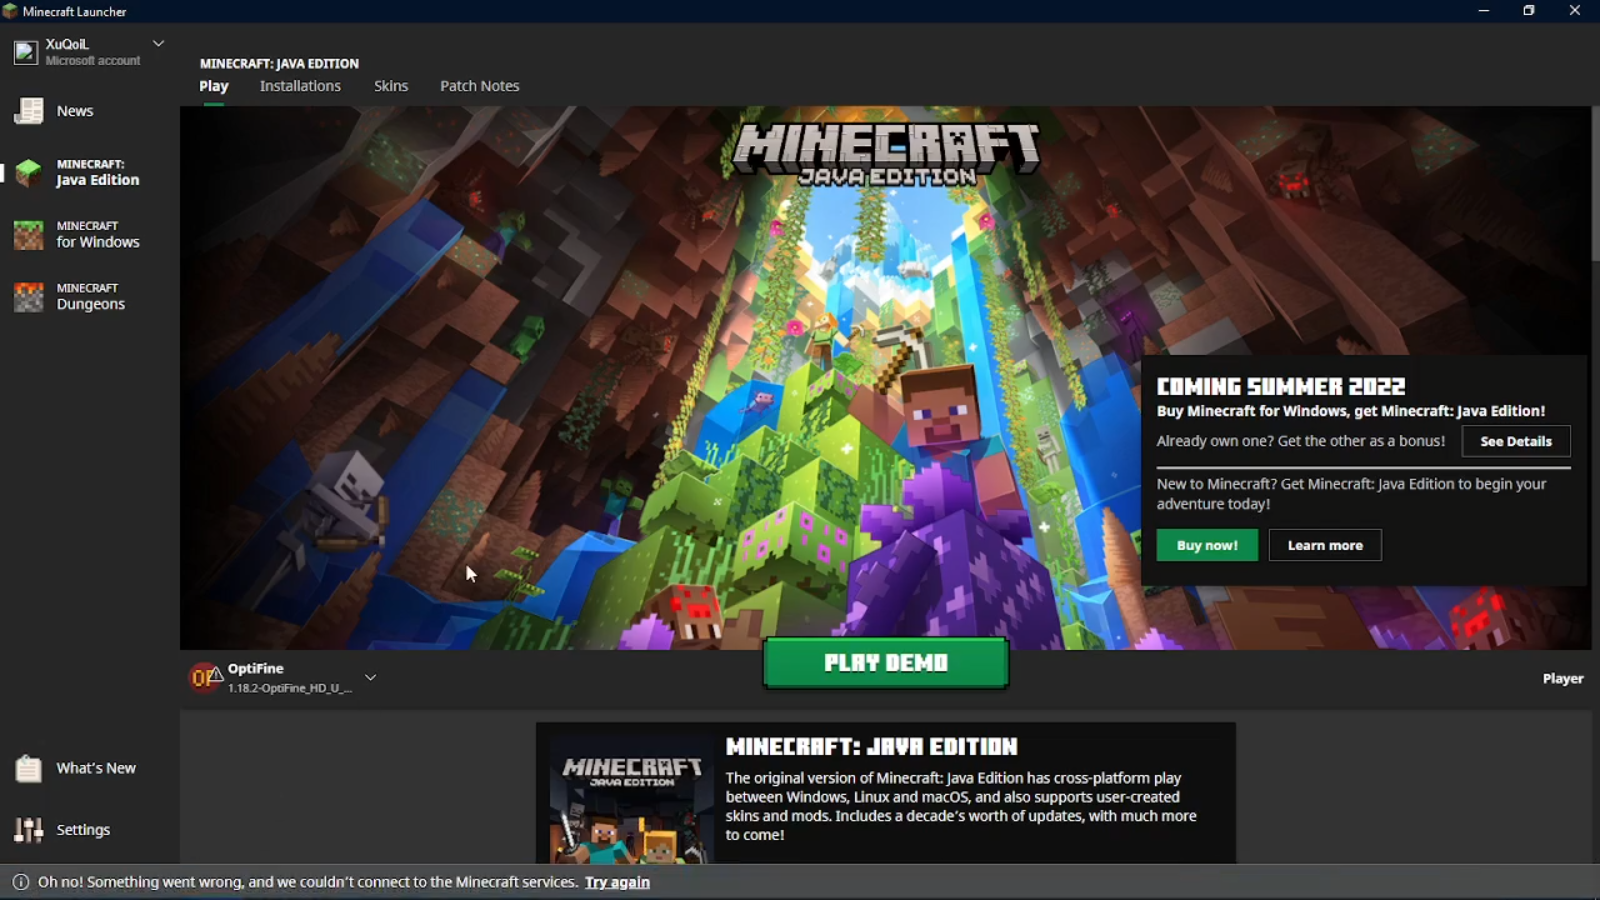Click the MINECRAFT: JAVA EDITION description heading
Screen dimensions: 1600x900
(x=871, y=747)
